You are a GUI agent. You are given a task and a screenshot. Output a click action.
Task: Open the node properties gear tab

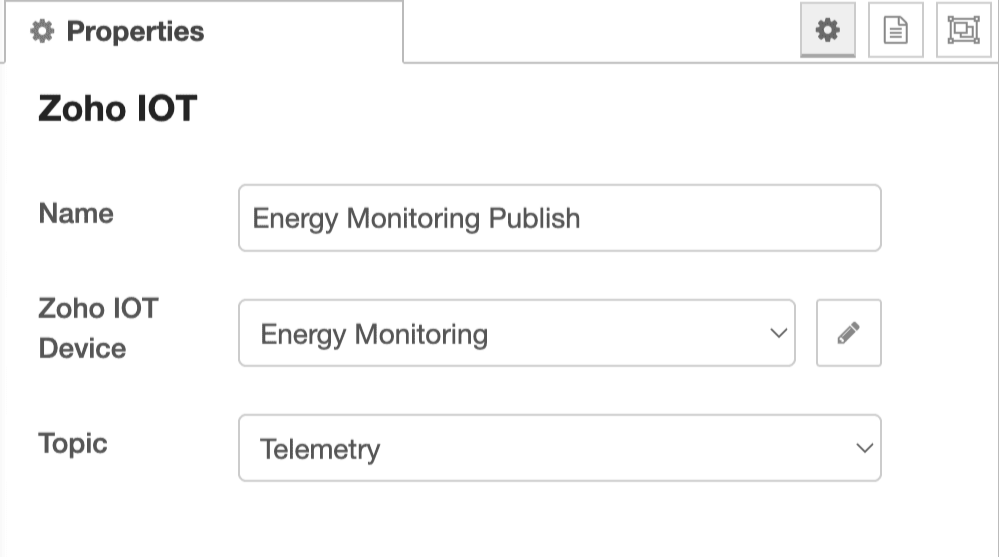(827, 31)
